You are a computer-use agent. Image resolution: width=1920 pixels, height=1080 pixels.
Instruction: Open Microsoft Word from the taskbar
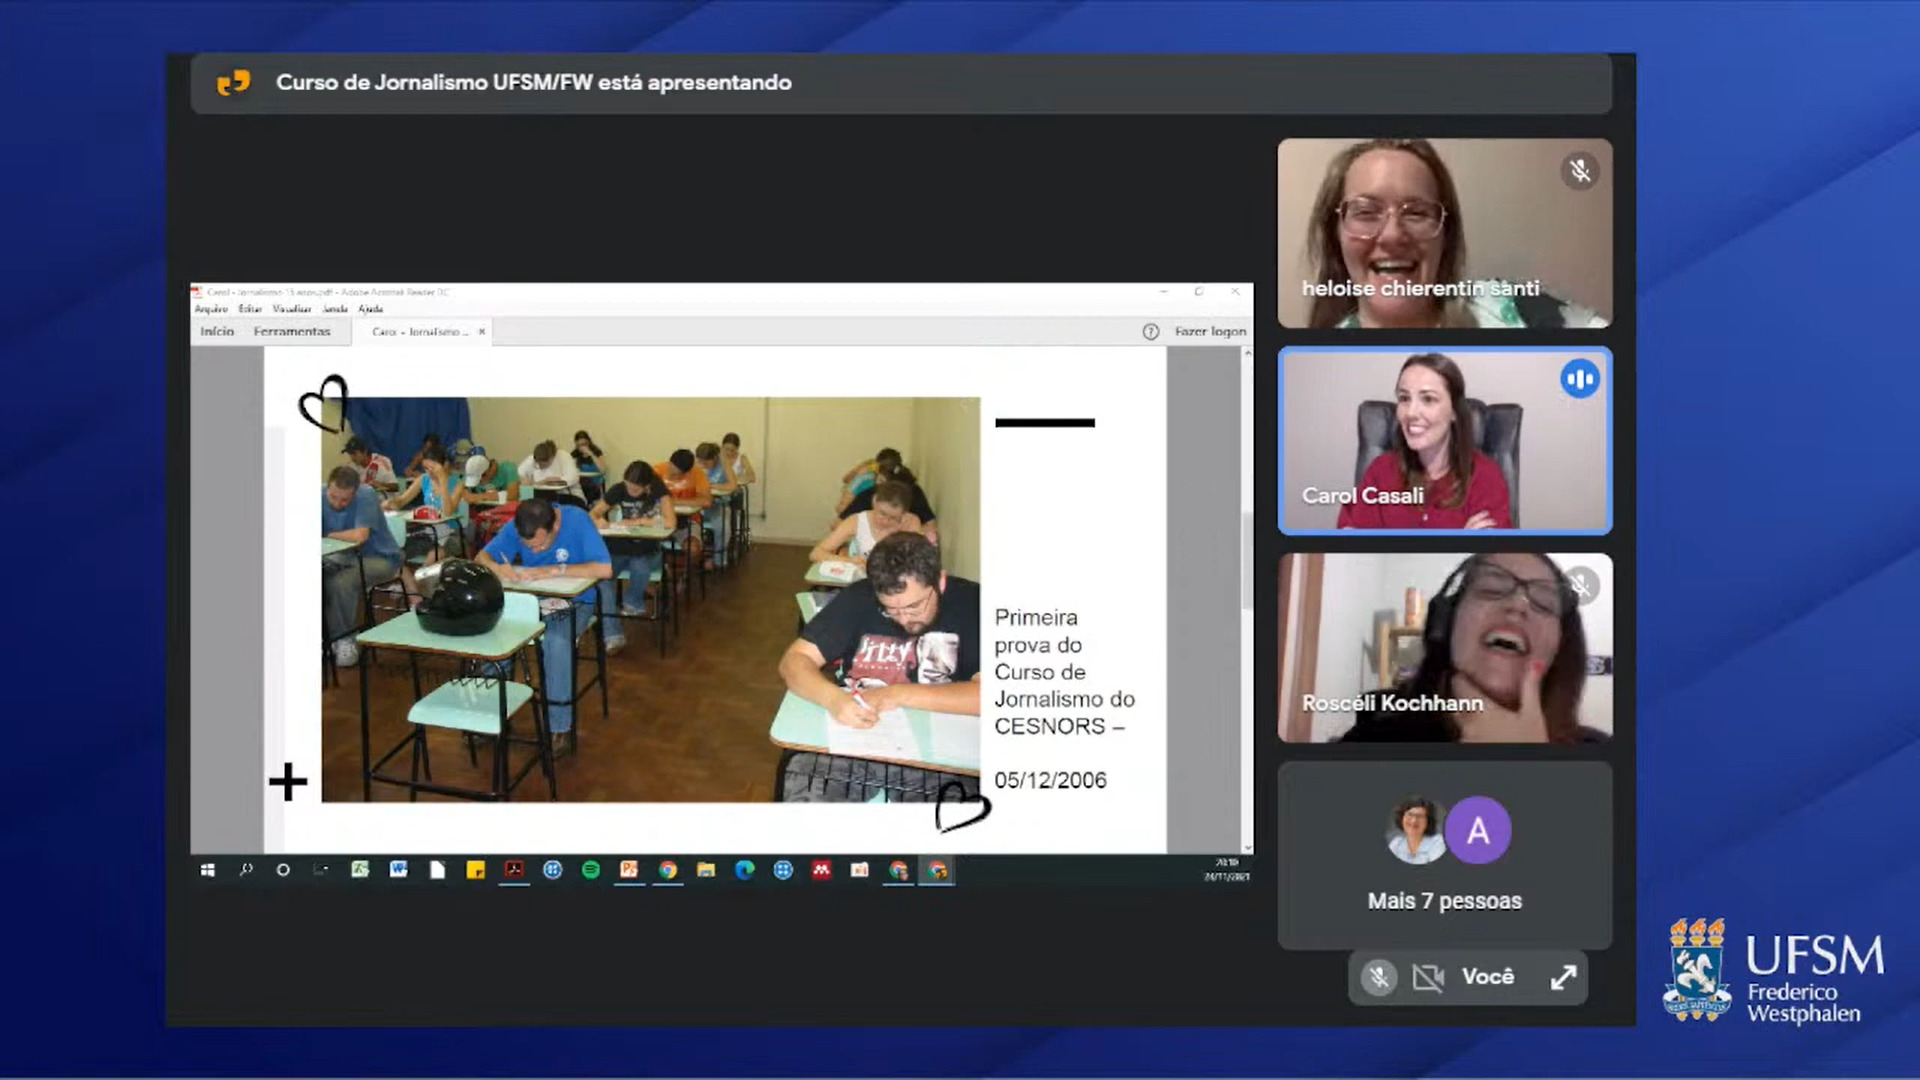tap(399, 870)
